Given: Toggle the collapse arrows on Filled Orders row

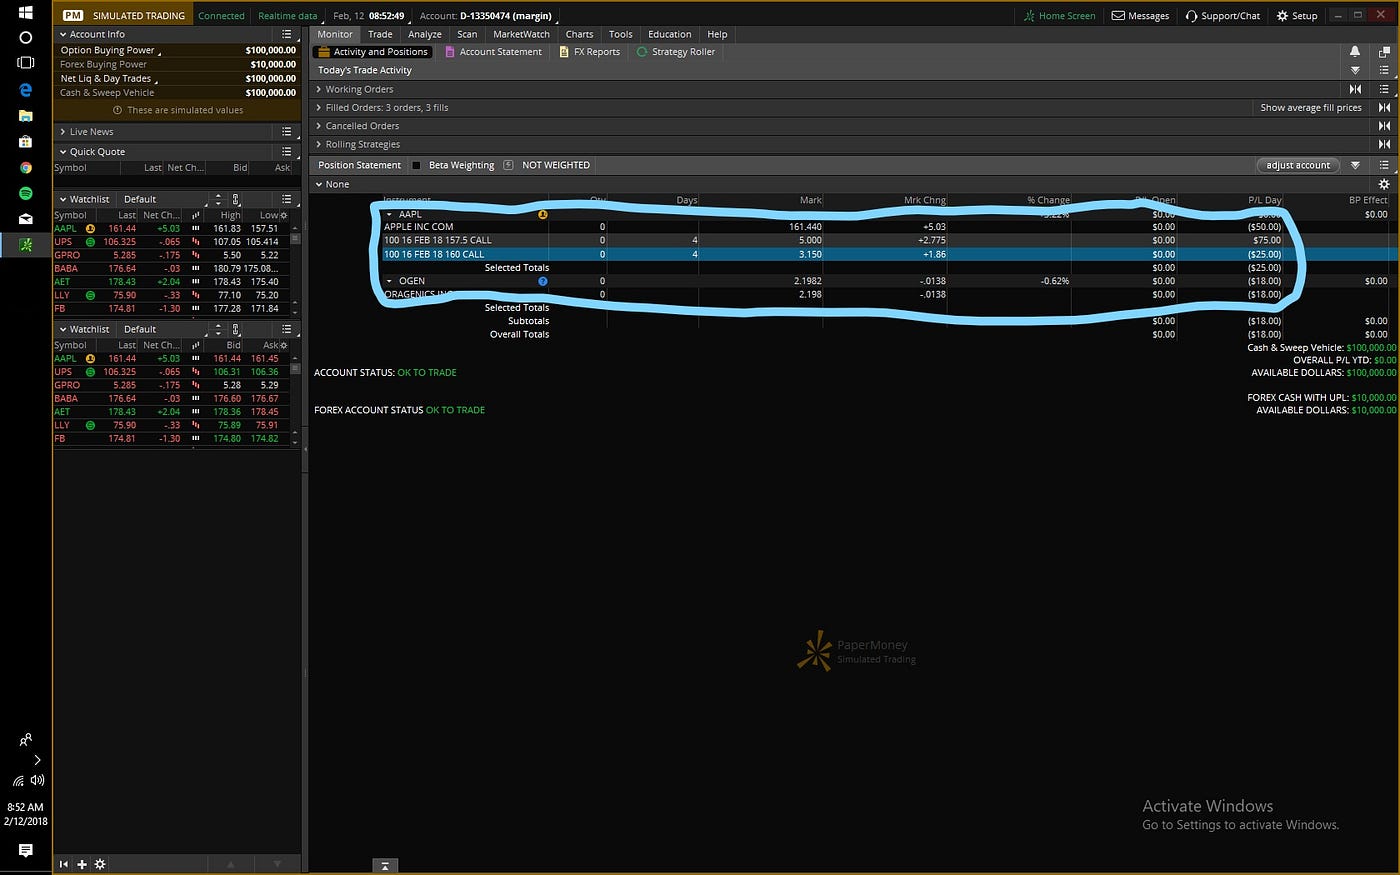Looking at the screenshot, I should click(1385, 107).
